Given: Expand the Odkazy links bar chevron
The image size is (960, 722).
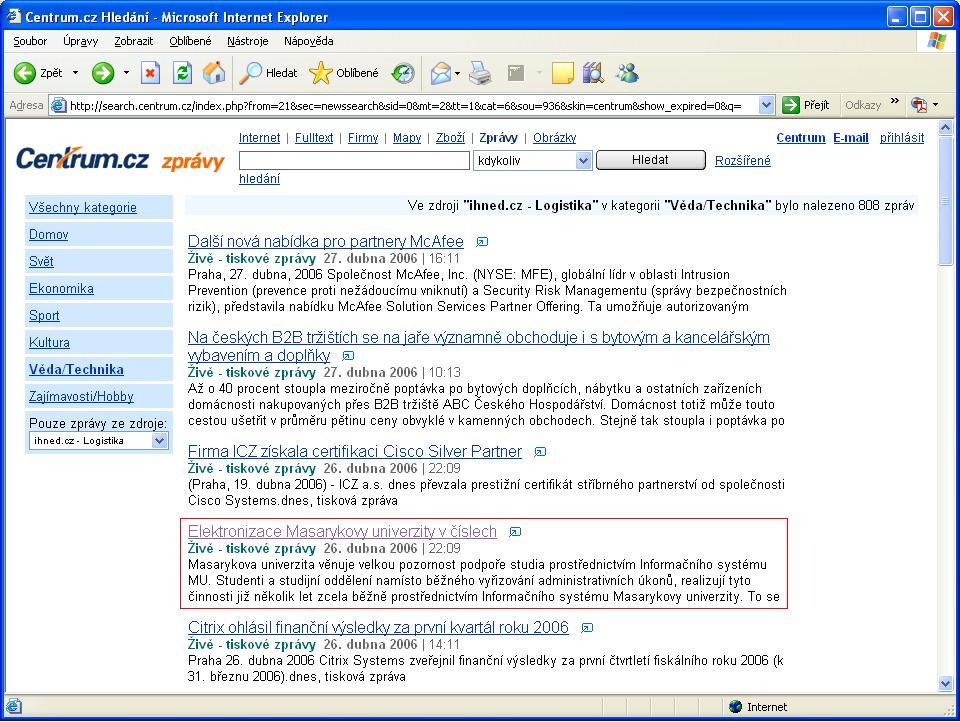Looking at the screenshot, I should [894, 101].
